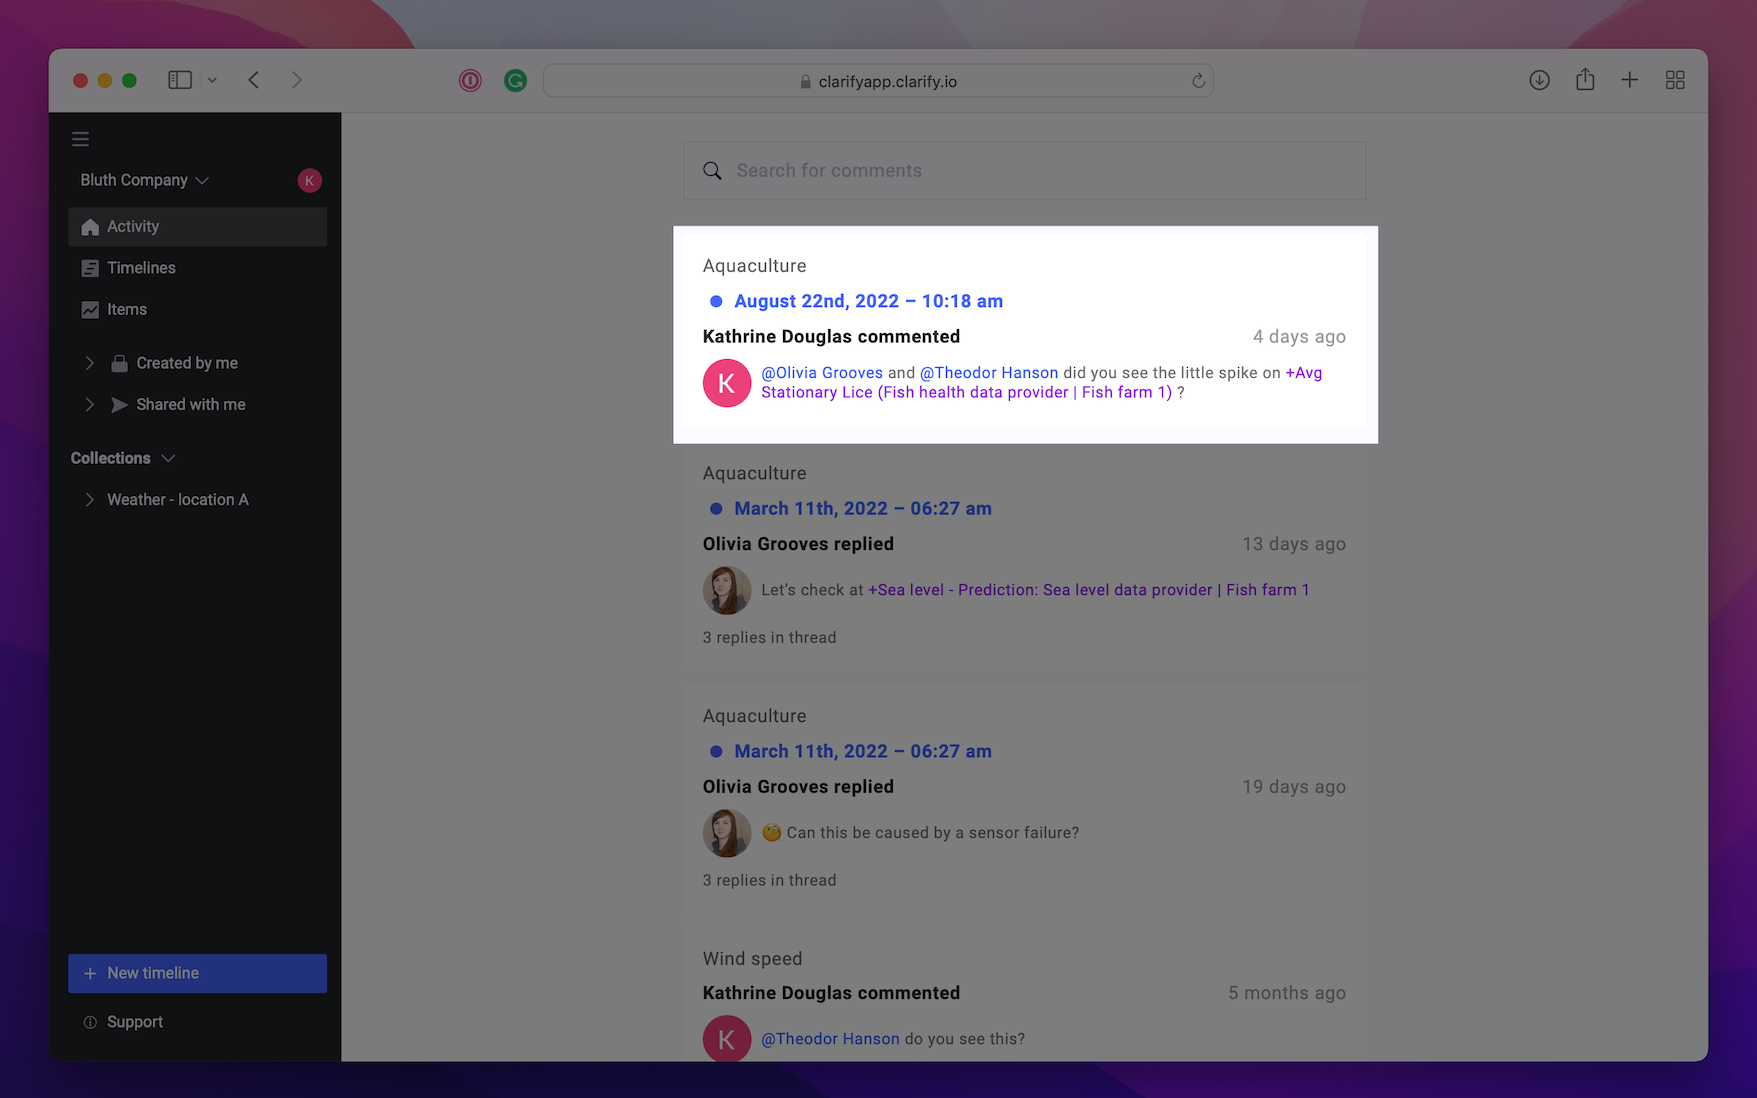Reload the page with refresh icon
Viewport: 1757px width, 1098px height.
click(1198, 81)
